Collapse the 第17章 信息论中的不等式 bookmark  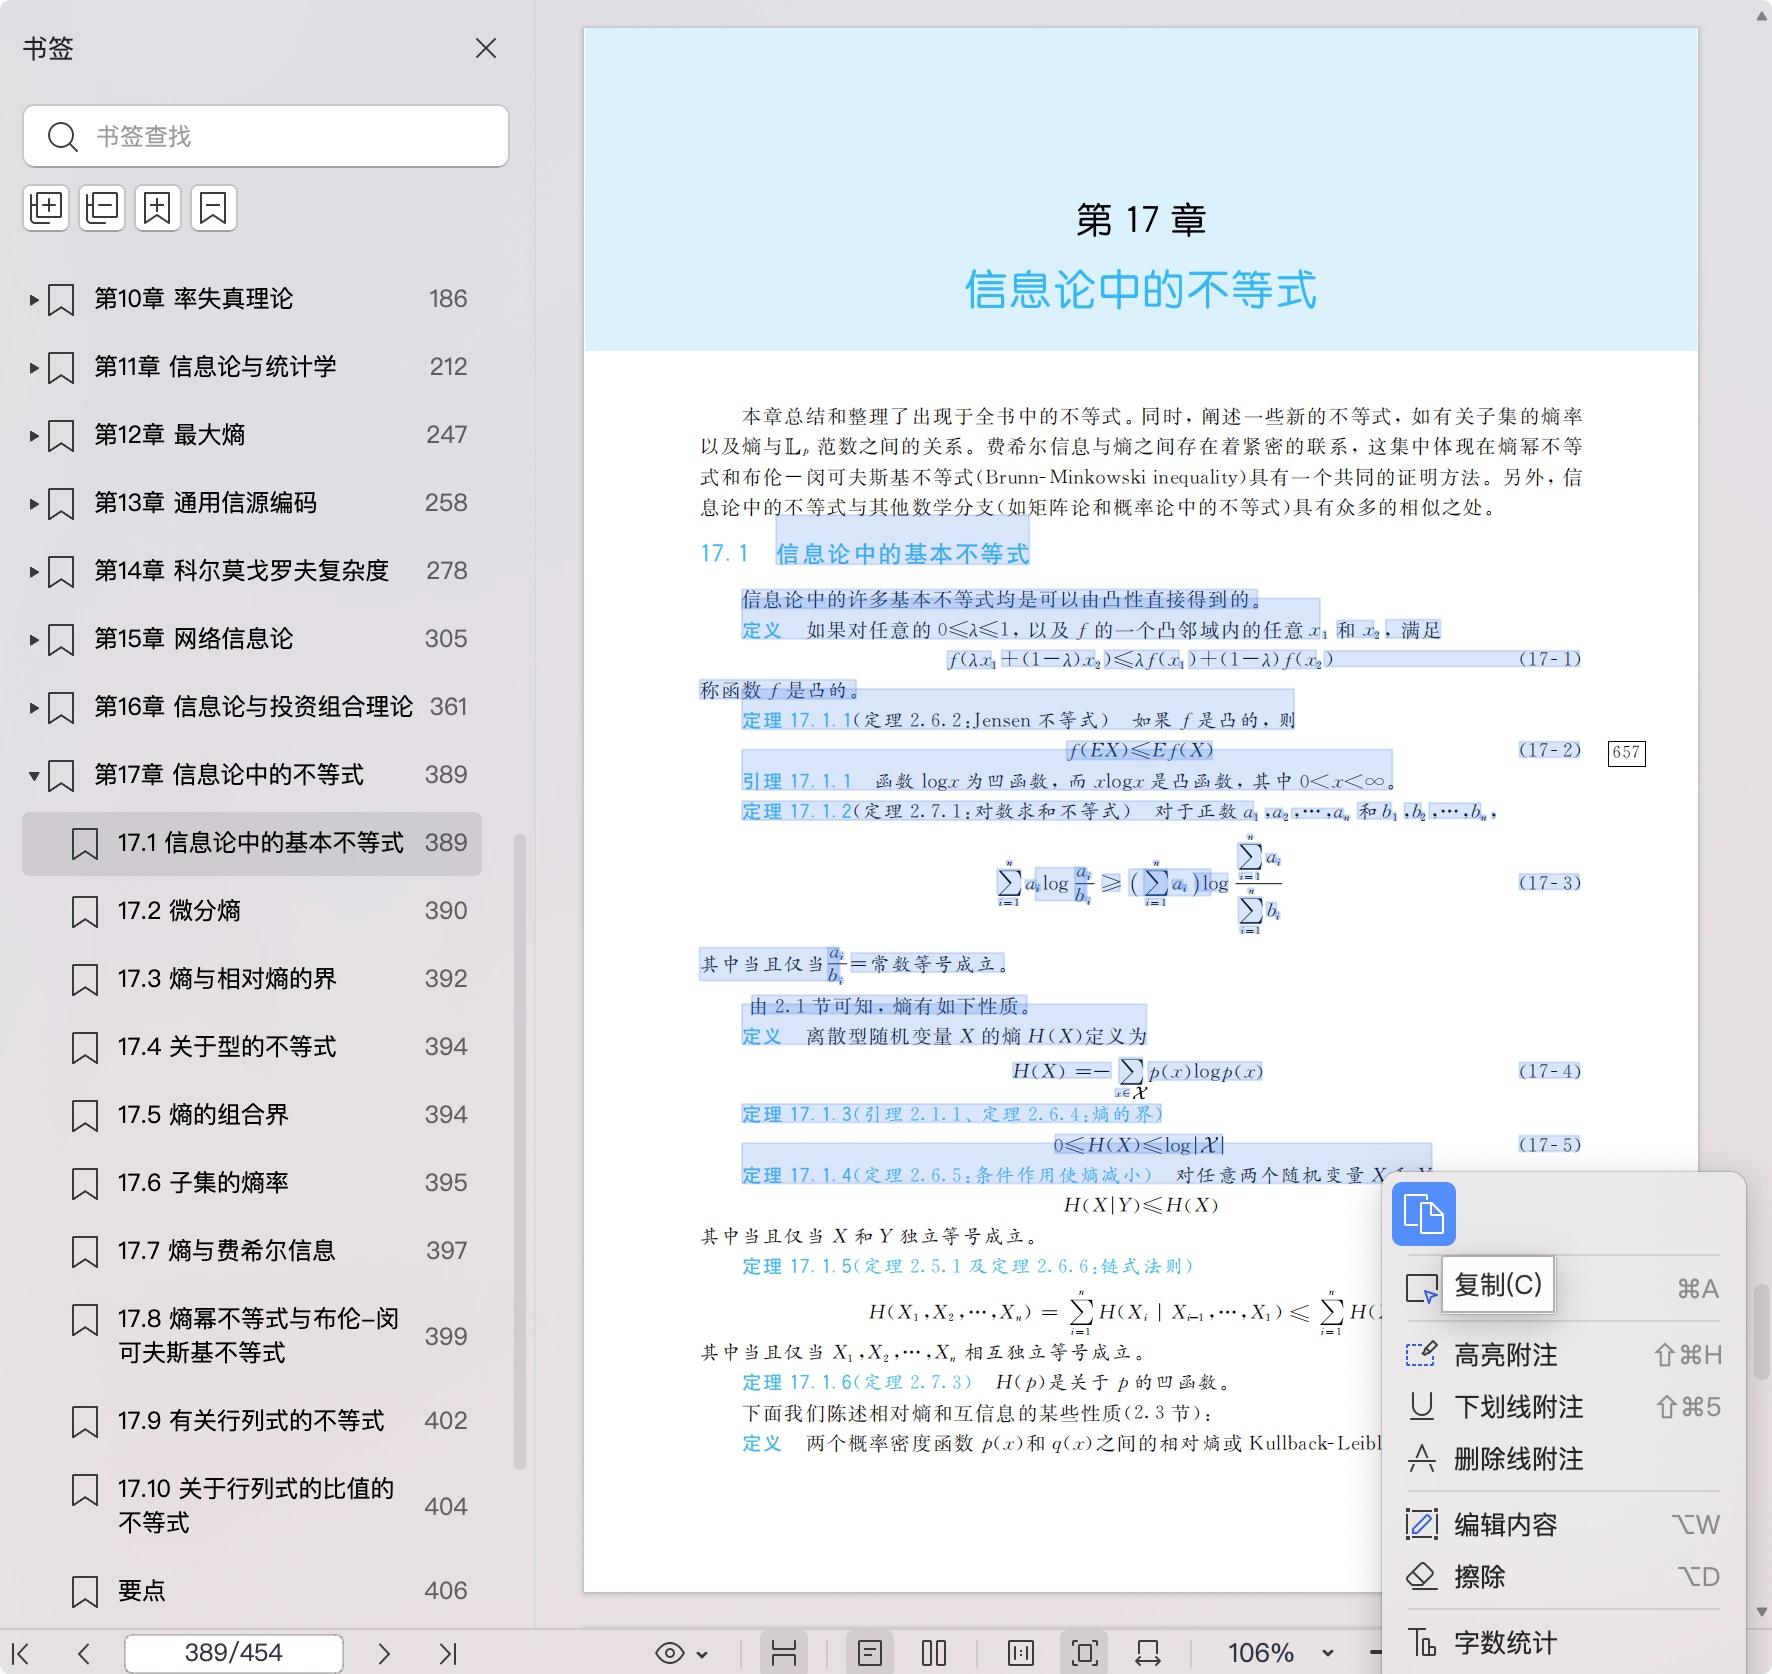tap(33, 774)
